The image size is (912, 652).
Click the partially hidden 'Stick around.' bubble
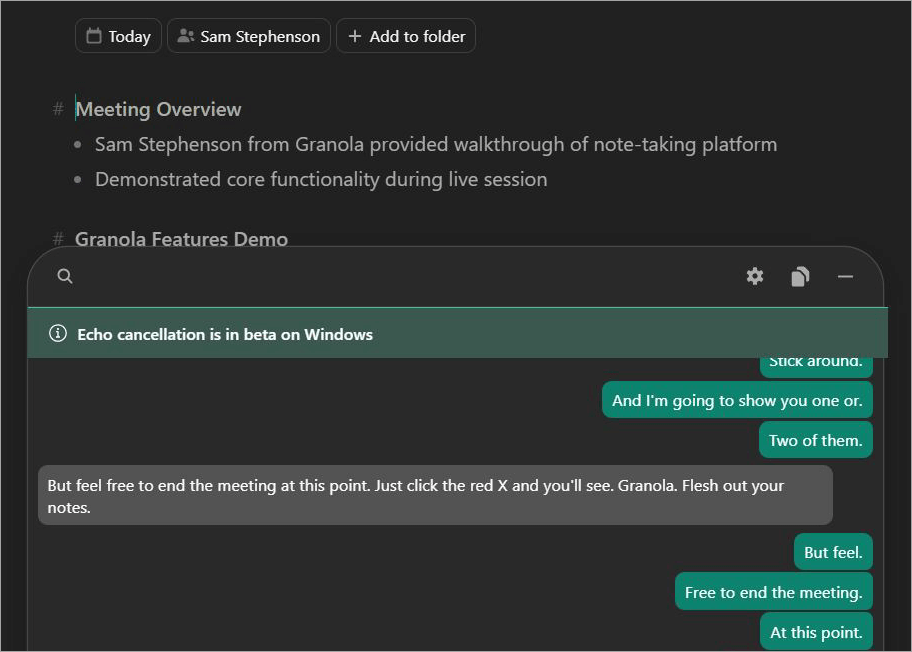coord(816,368)
